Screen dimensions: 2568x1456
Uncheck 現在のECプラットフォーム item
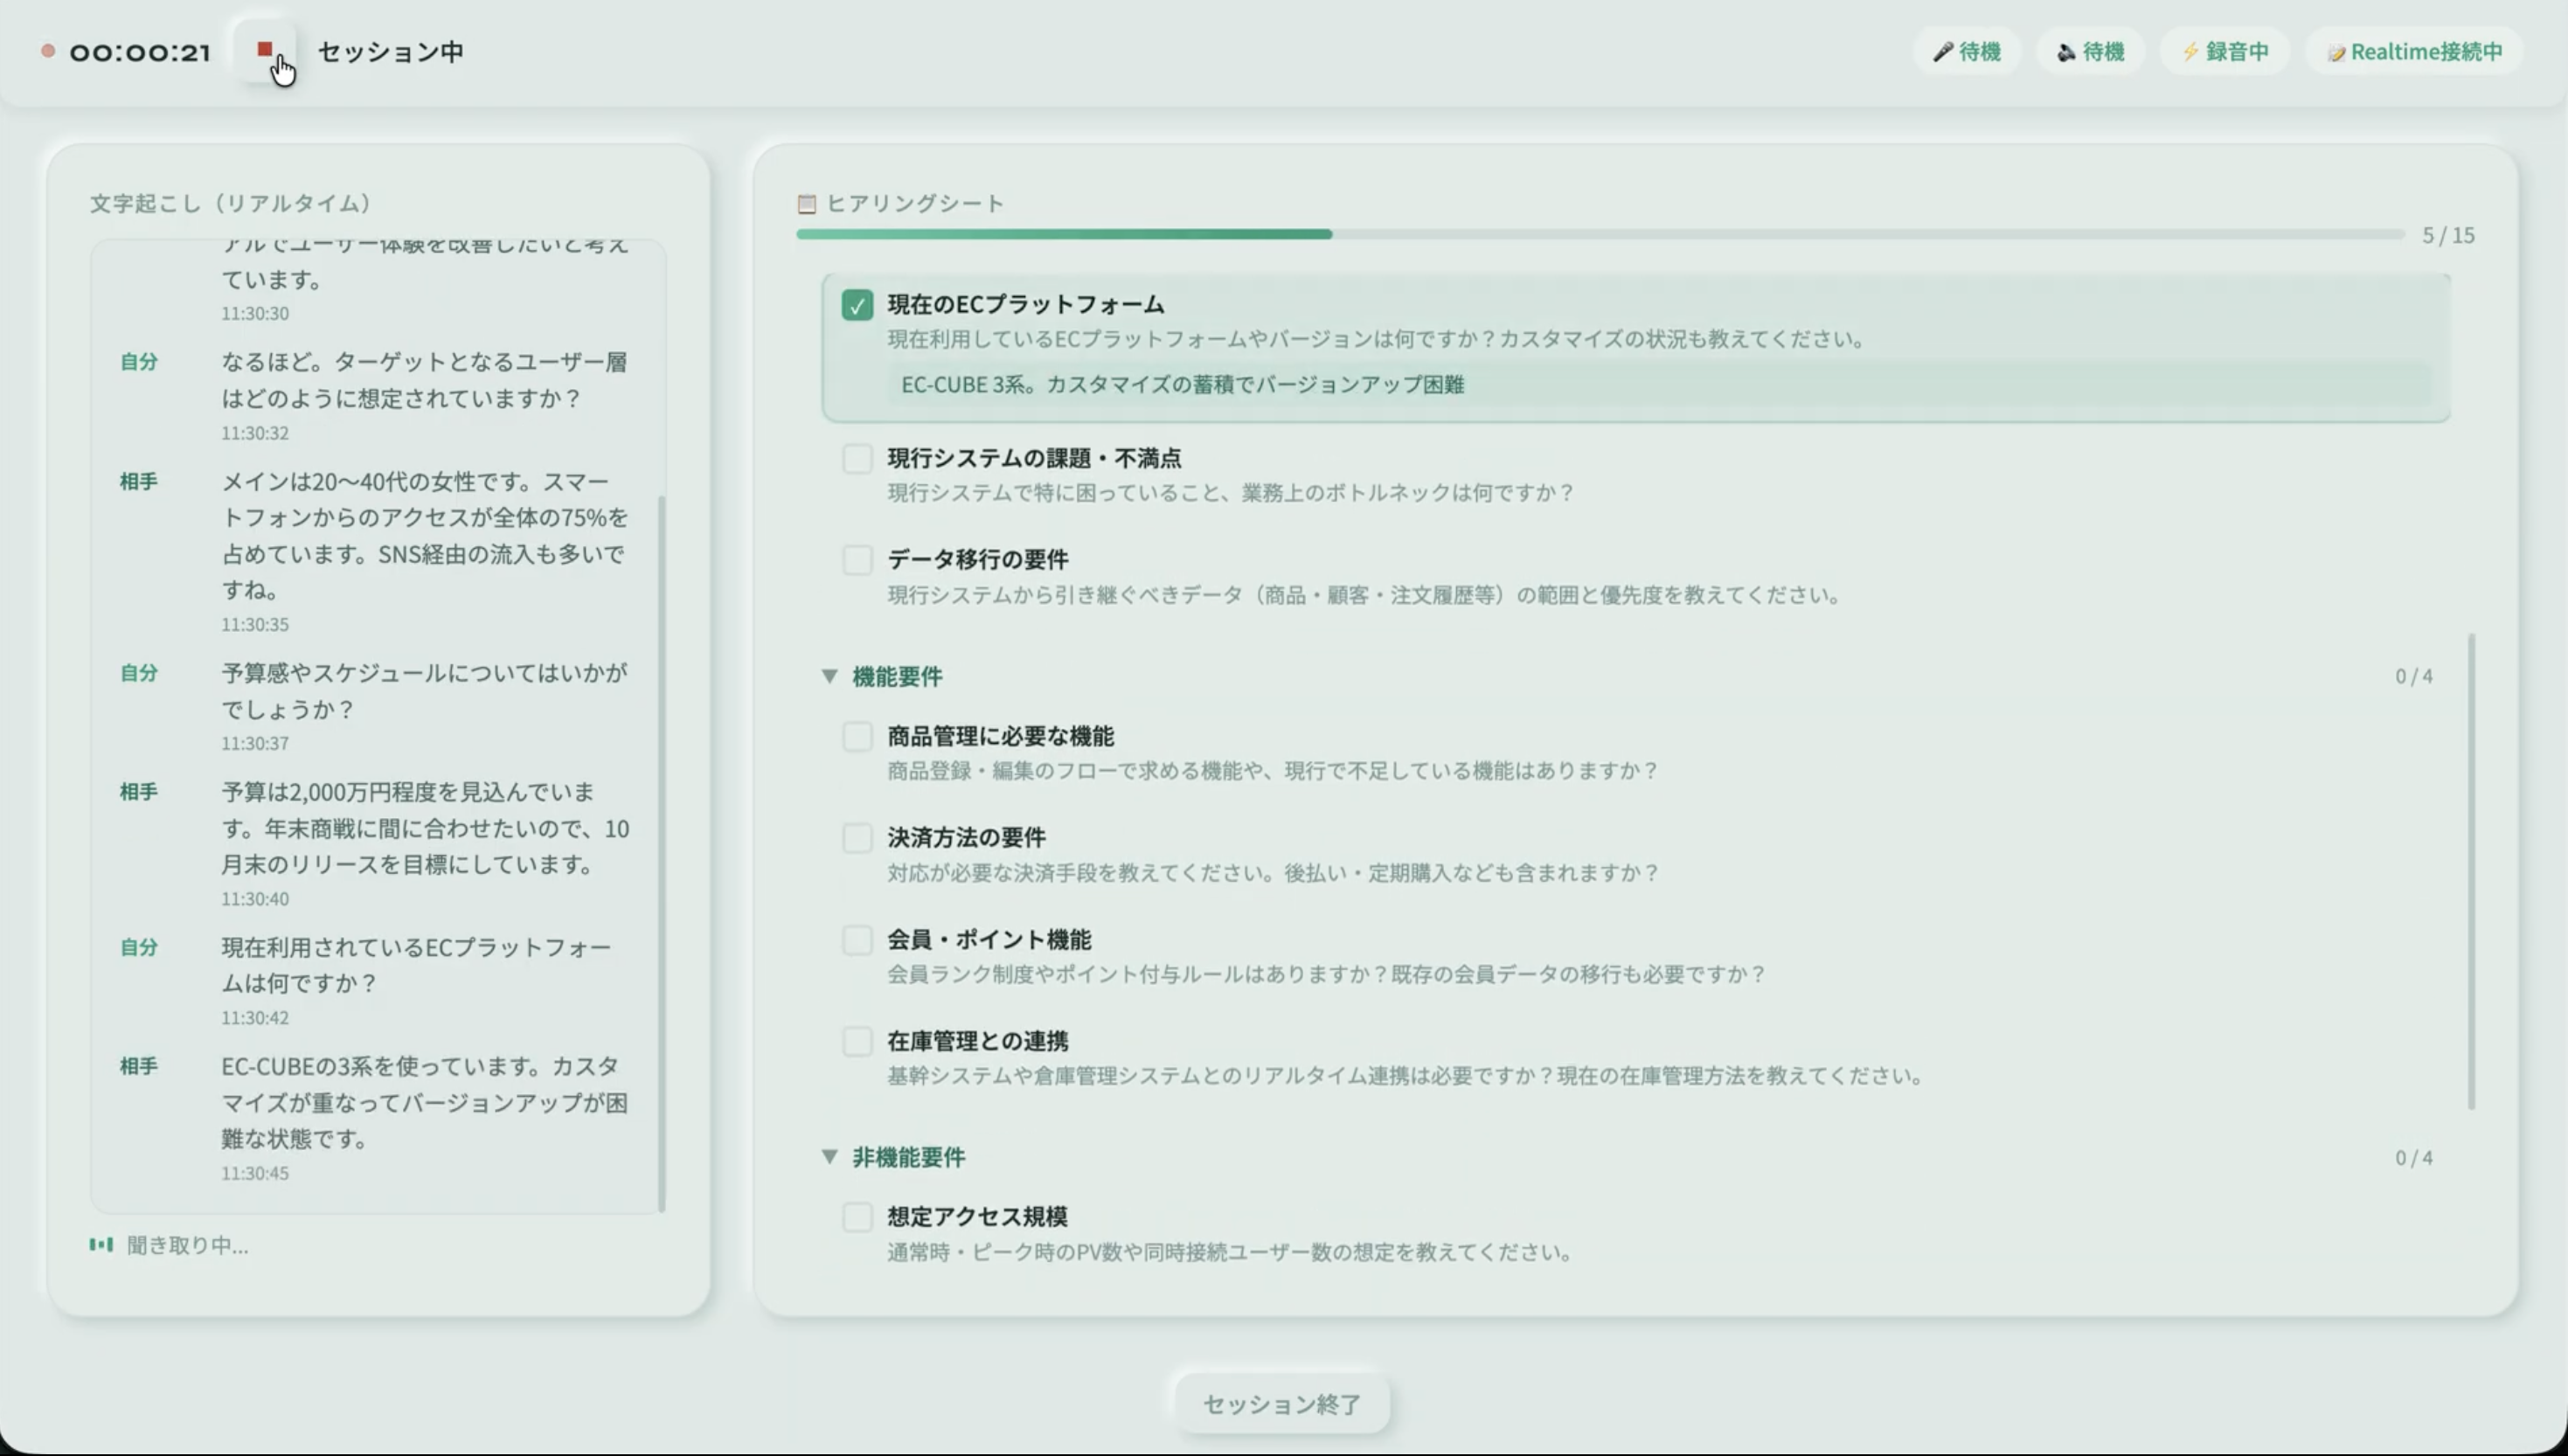coord(857,305)
